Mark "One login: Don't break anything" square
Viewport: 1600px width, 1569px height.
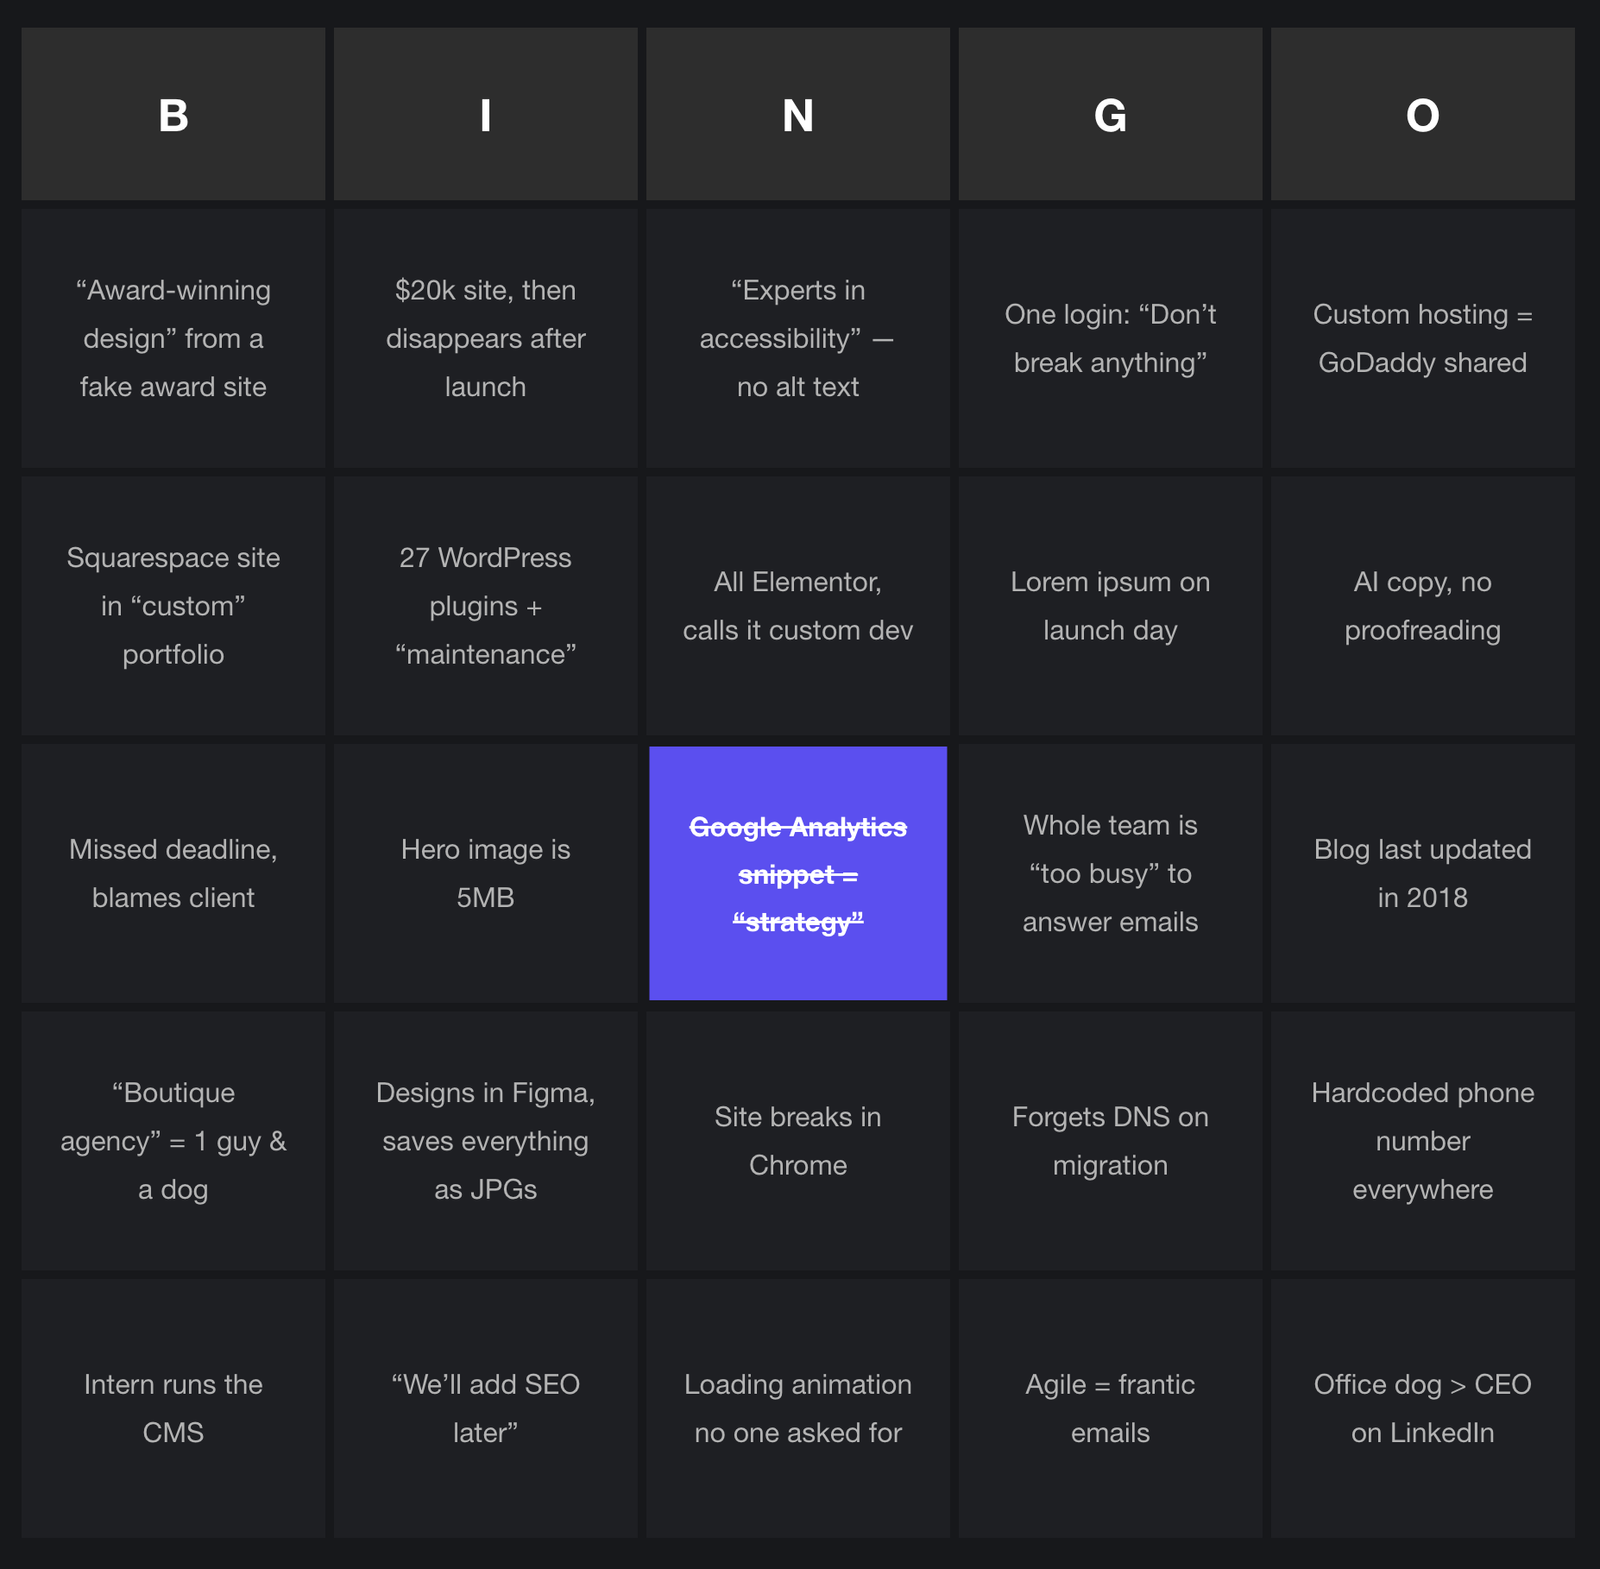(1110, 338)
